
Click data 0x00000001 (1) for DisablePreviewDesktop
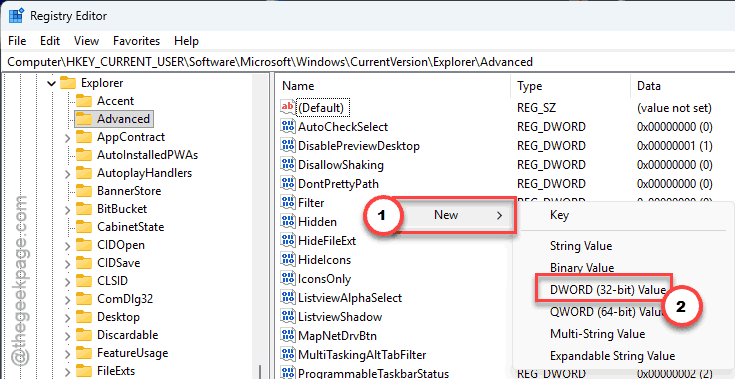point(675,146)
